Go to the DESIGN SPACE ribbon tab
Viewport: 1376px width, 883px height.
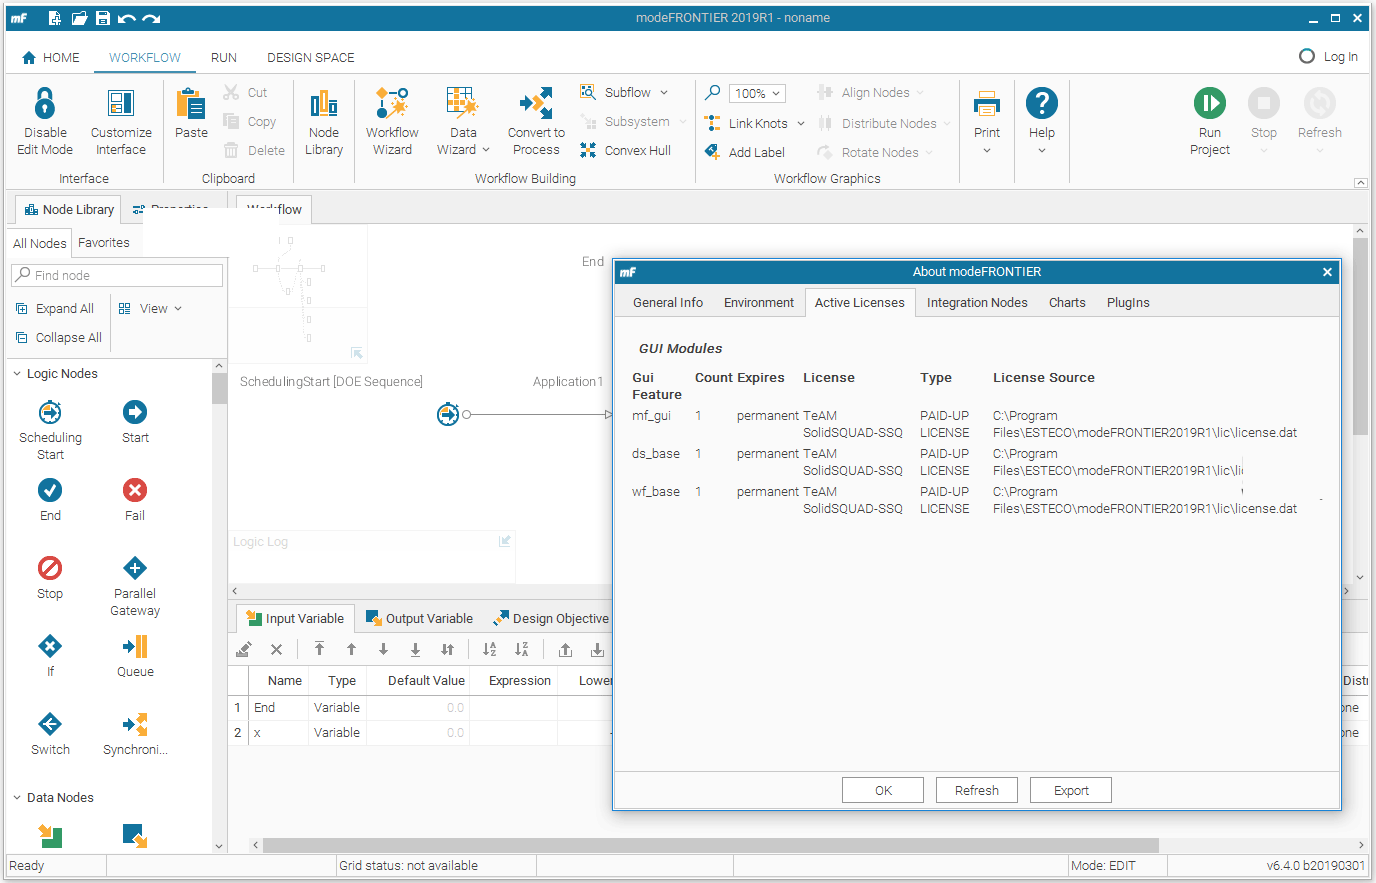(x=310, y=57)
